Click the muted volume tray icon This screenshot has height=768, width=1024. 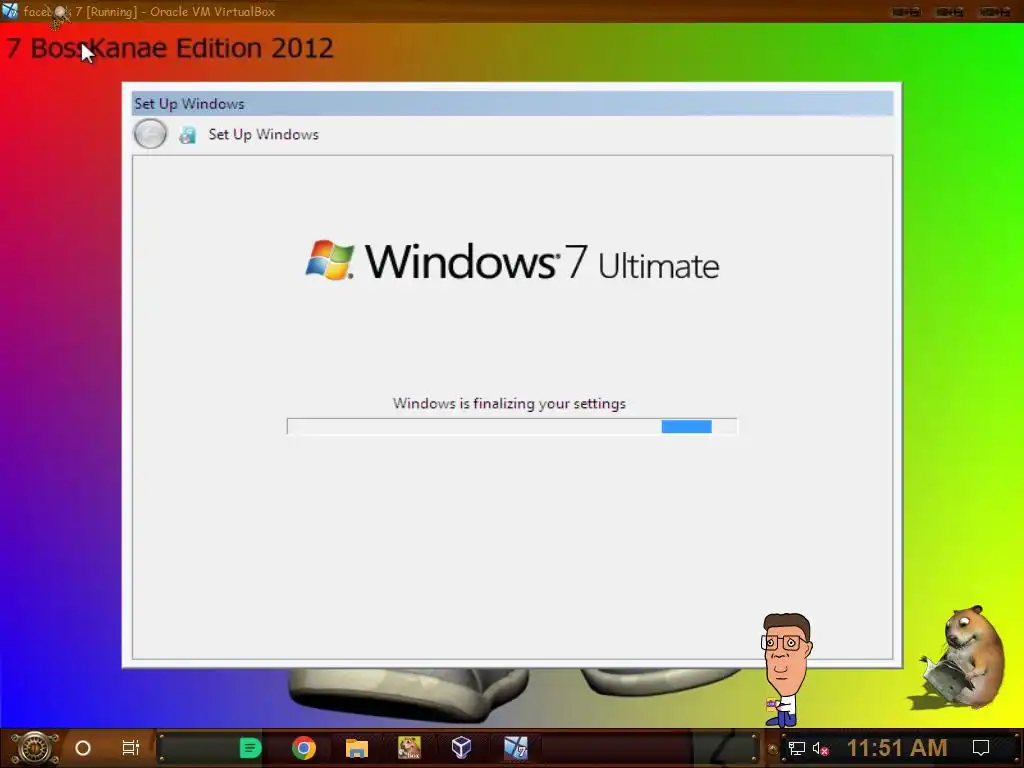pos(820,748)
